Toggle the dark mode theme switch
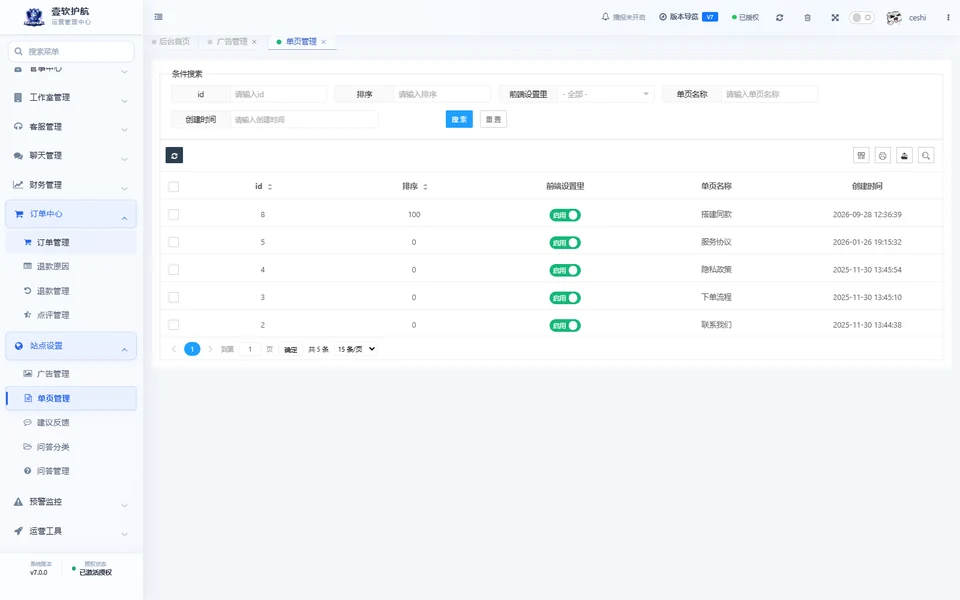The width and height of the screenshot is (960, 600). pos(861,18)
